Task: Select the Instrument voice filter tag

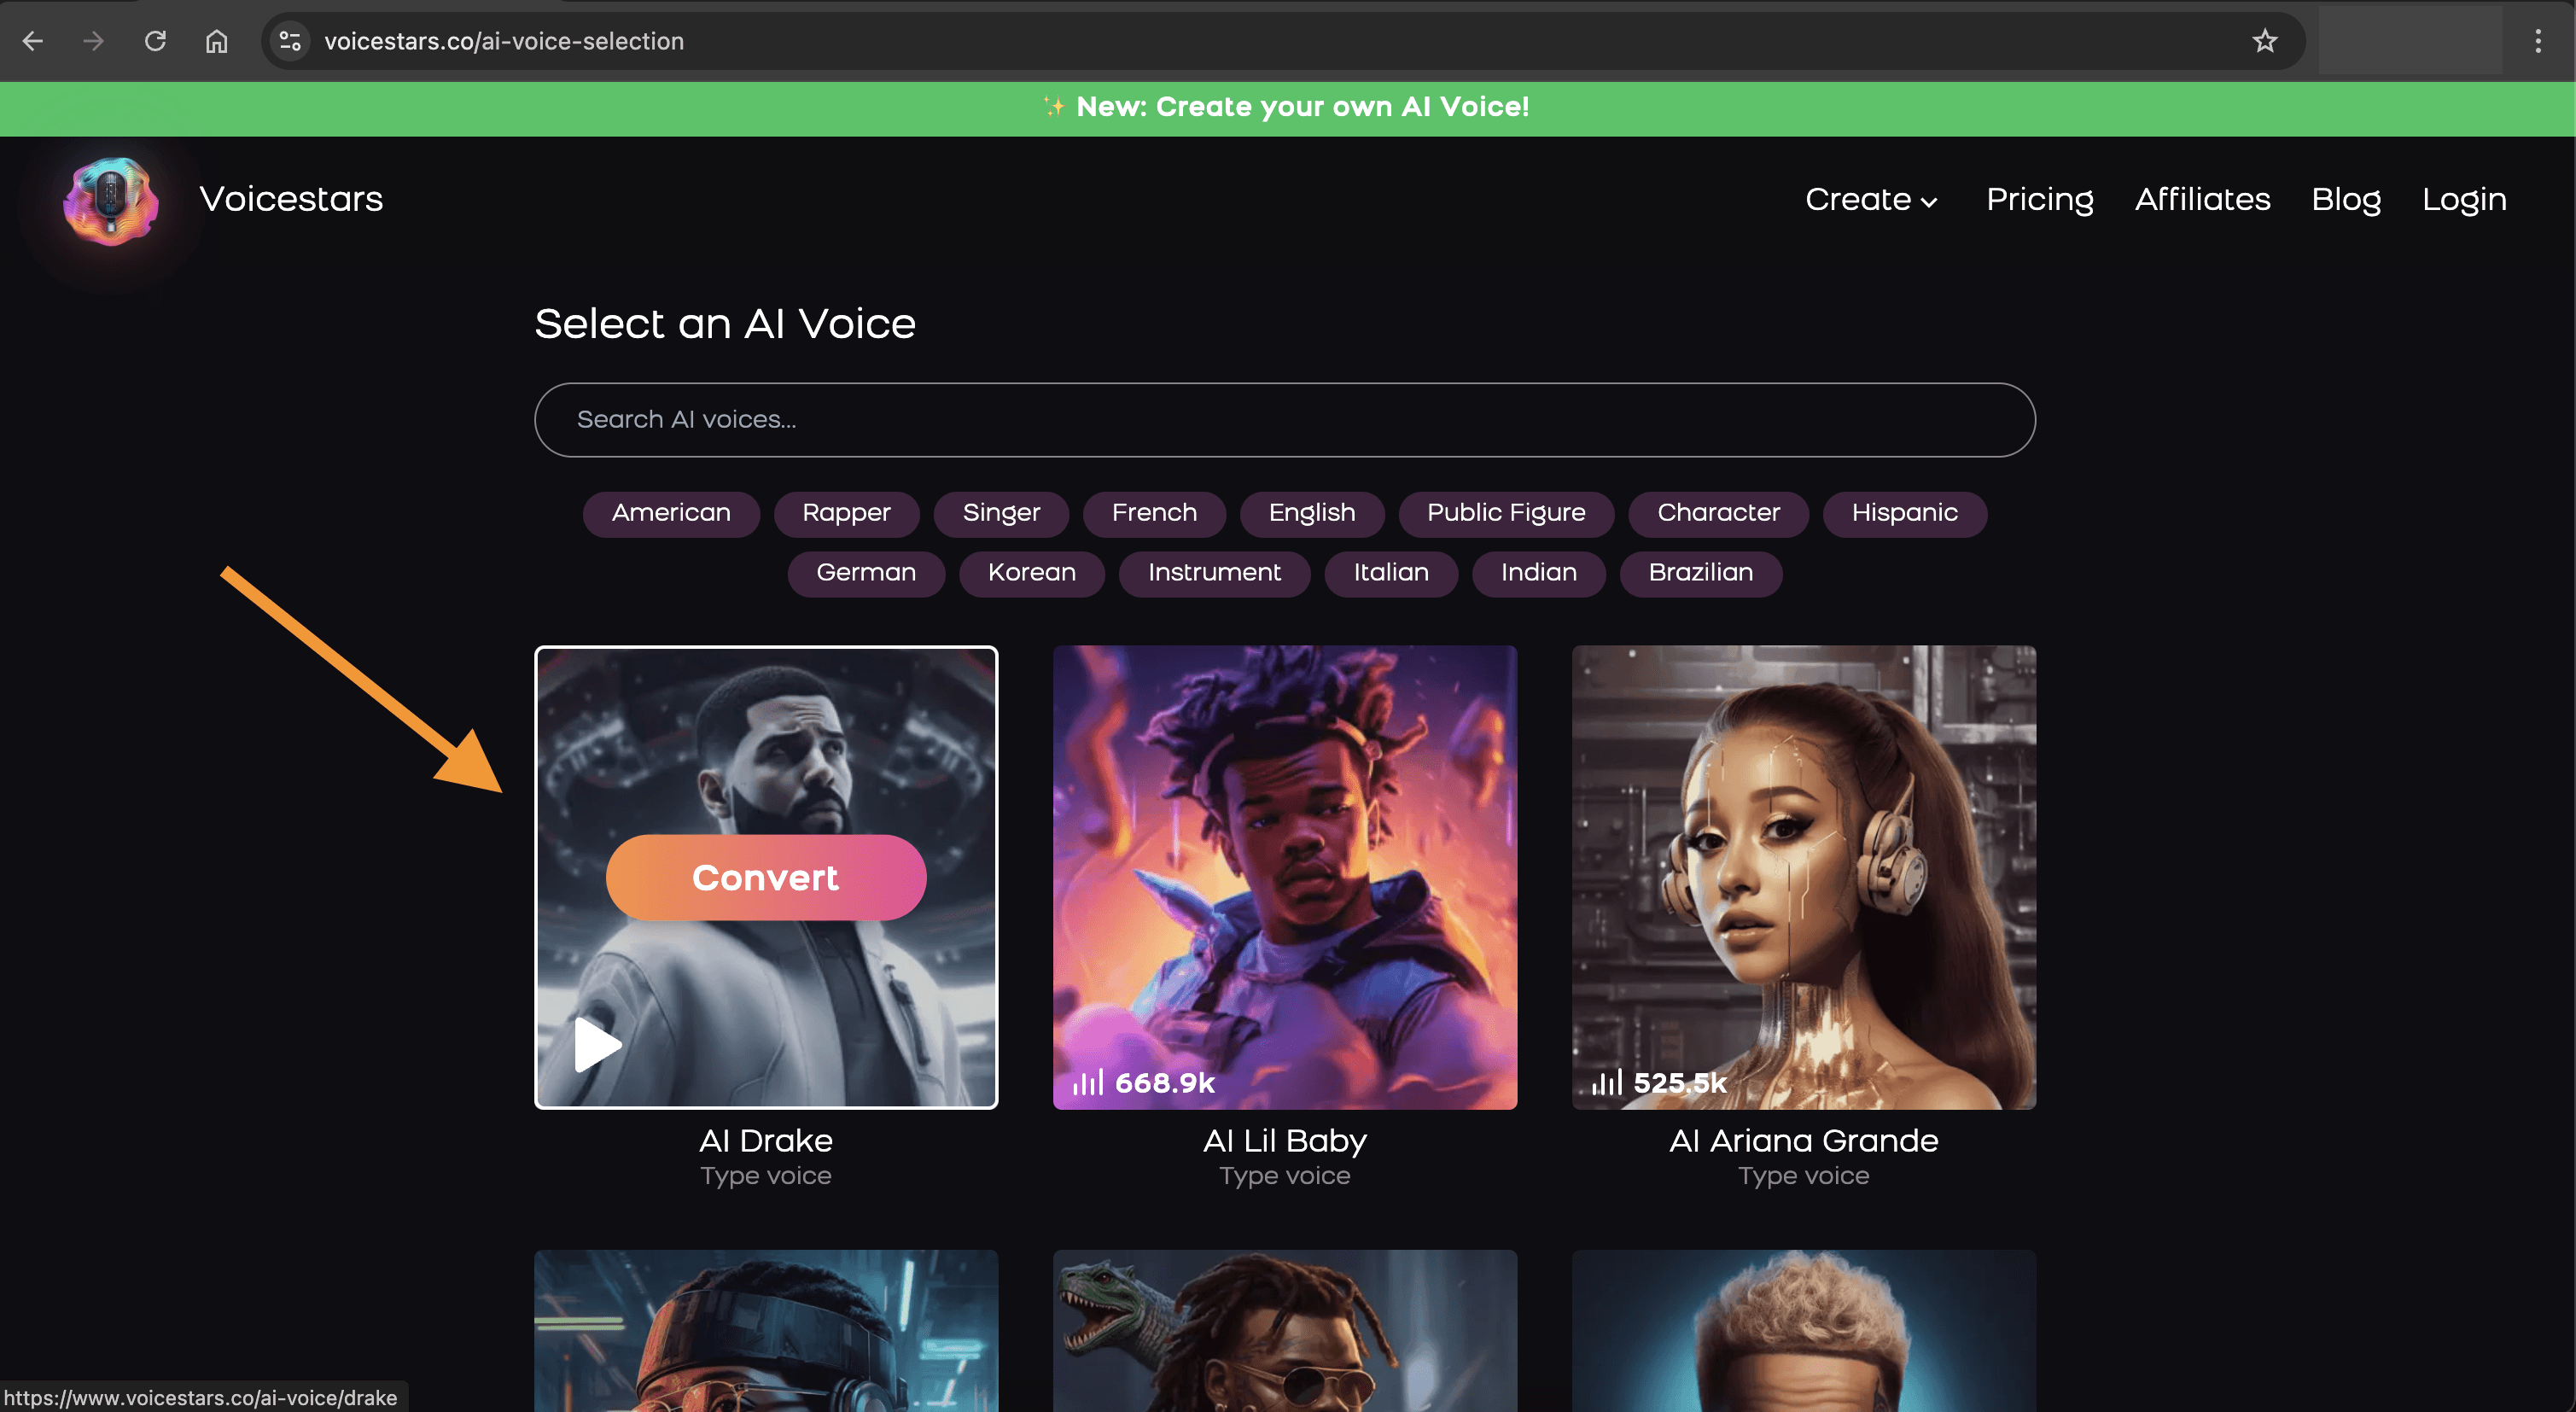Action: [1213, 572]
